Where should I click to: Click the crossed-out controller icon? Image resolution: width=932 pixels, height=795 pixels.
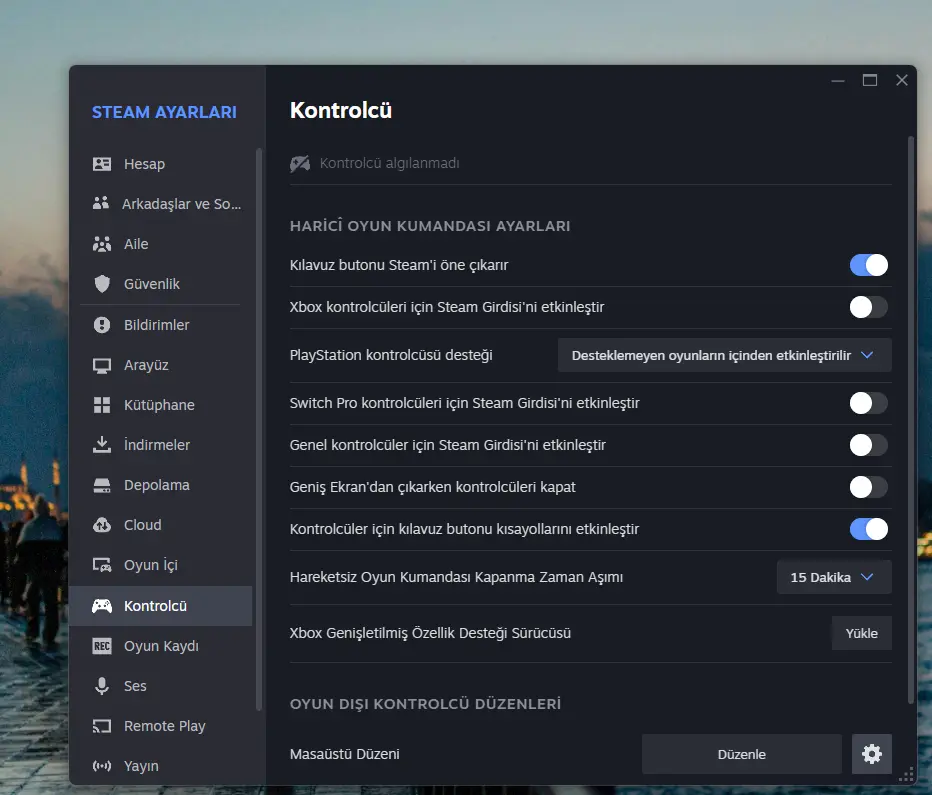click(x=300, y=163)
